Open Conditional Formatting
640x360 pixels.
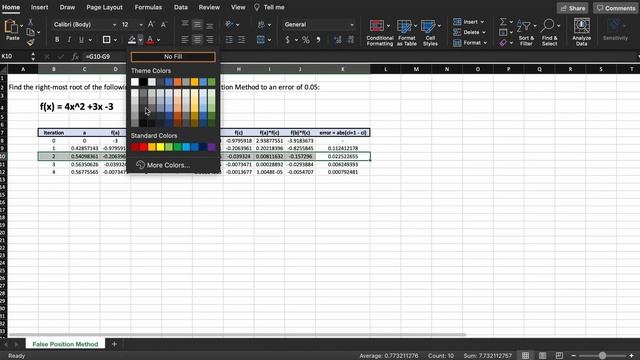379,33
